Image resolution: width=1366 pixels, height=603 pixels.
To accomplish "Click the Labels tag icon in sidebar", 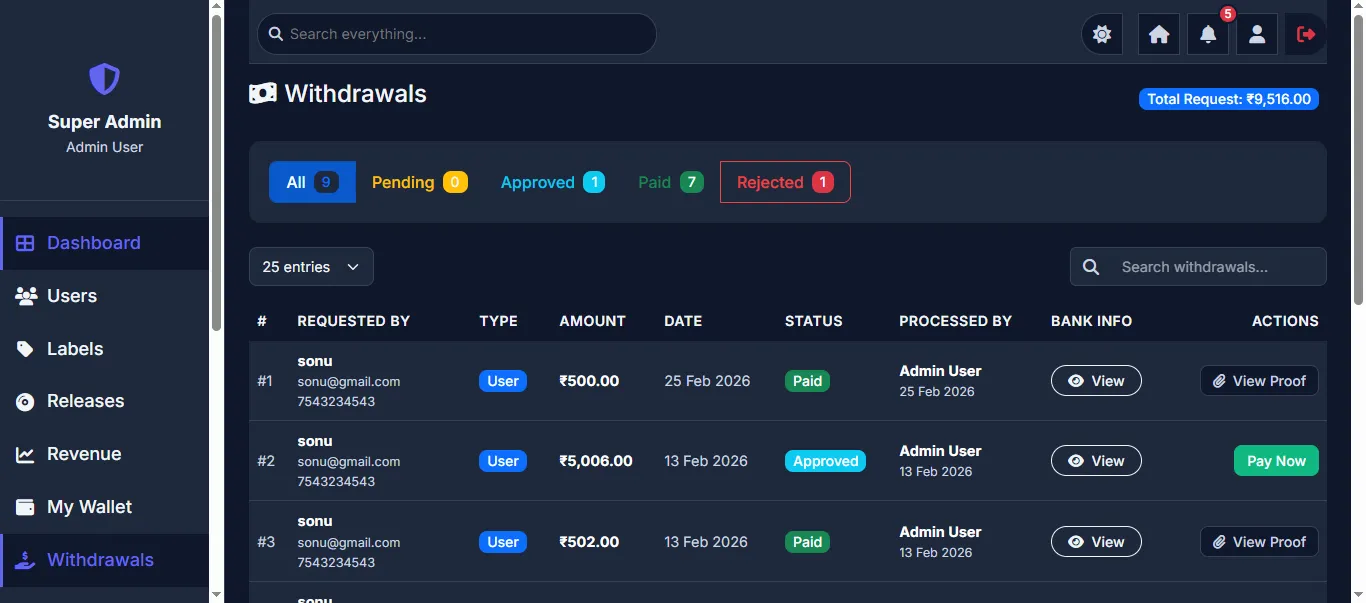I will (x=25, y=349).
